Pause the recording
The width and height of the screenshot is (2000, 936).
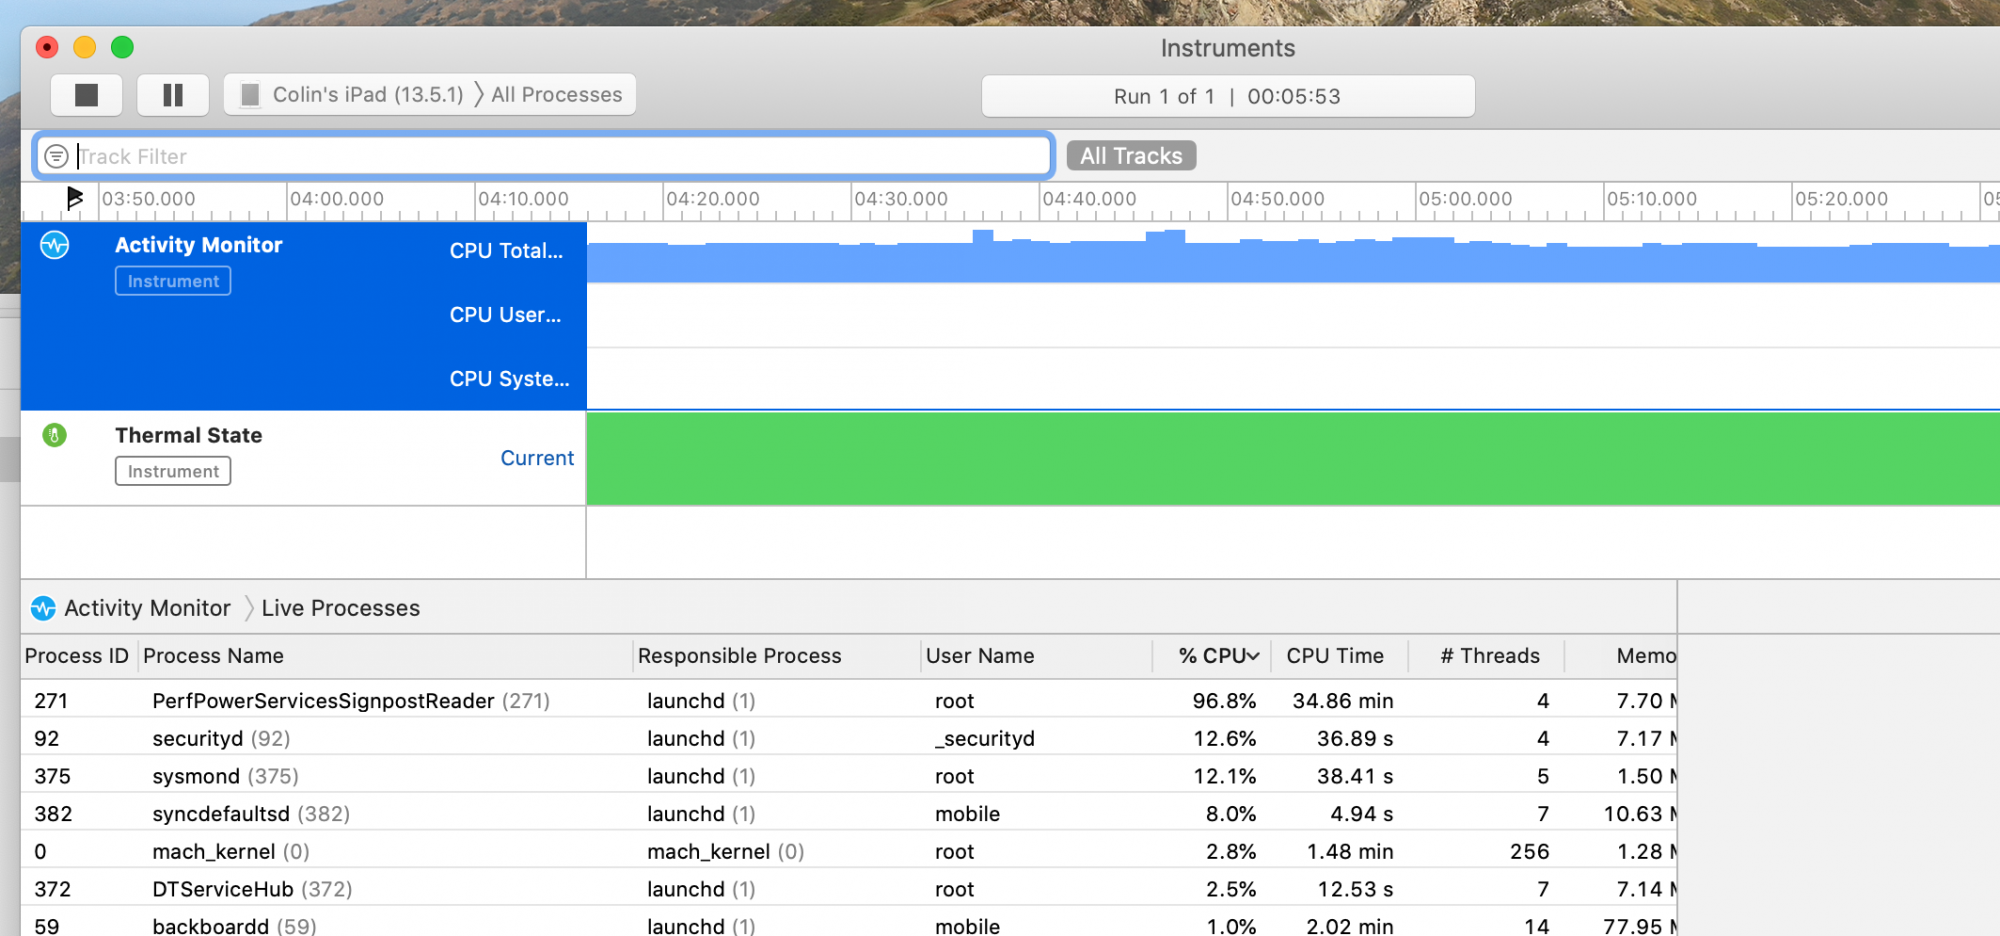tap(173, 95)
